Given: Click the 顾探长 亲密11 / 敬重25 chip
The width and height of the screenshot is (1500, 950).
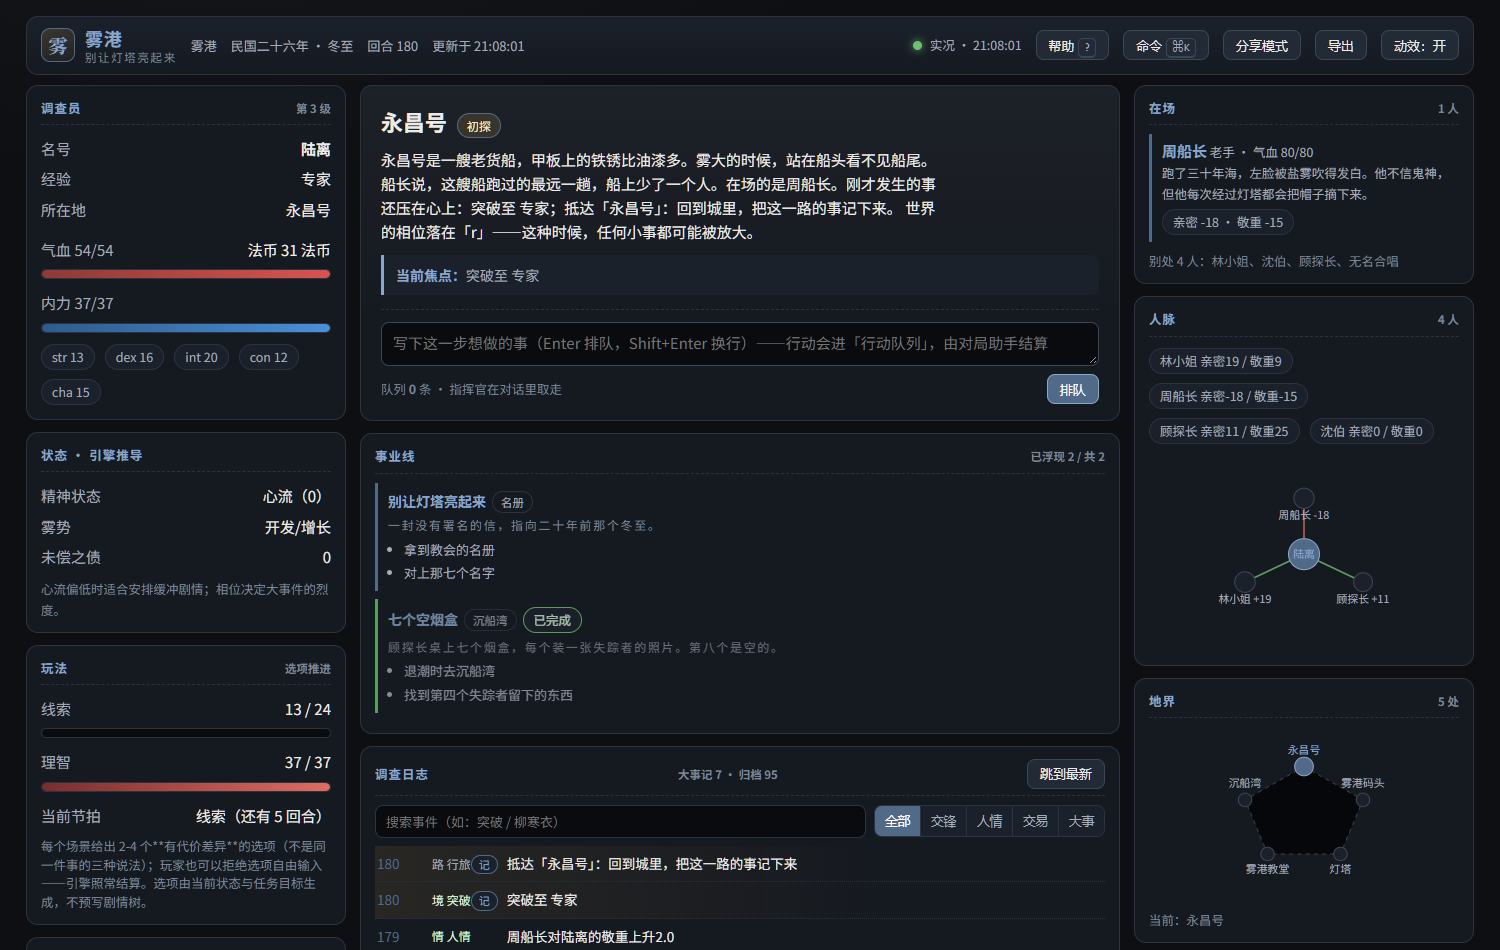Looking at the screenshot, I should (1224, 431).
